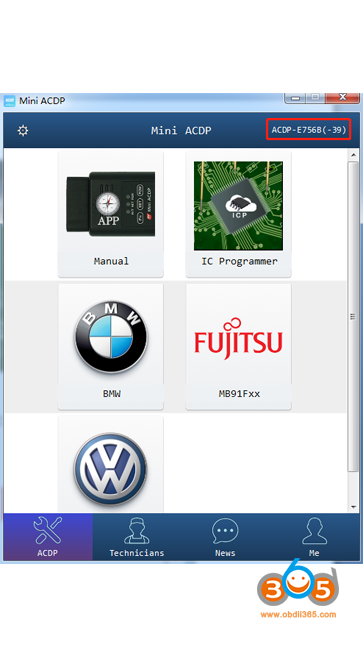This screenshot has width=363, height=650.
Task: Click the 'BMW' label text
Action: pyautogui.click(x=111, y=394)
